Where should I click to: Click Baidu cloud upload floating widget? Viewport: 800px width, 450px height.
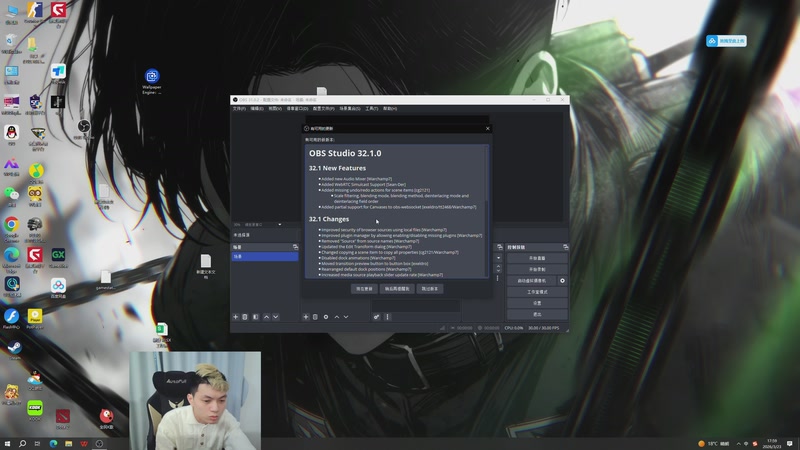727,41
